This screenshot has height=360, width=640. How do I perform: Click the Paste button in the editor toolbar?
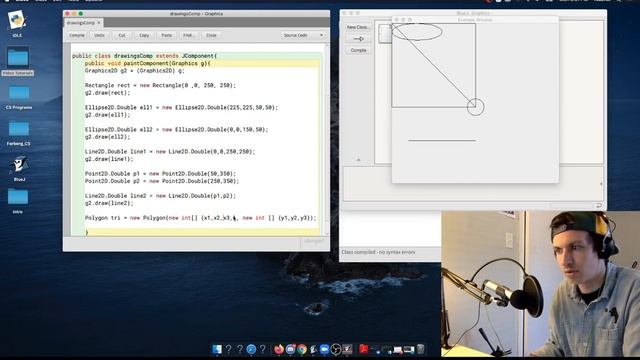(x=167, y=36)
